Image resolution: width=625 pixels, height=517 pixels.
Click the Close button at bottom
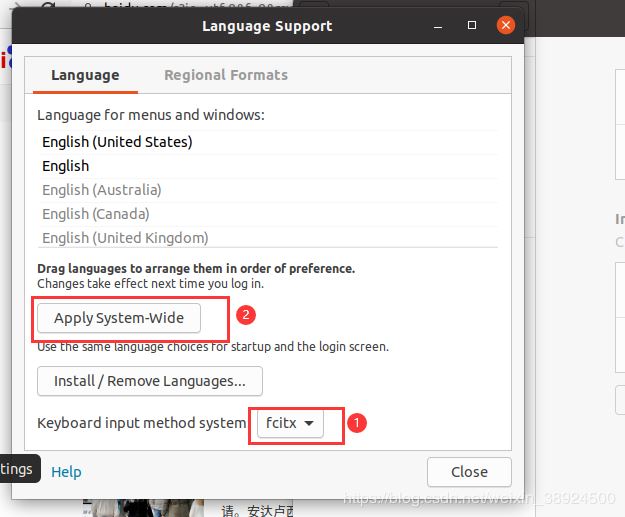pyautogui.click(x=469, y=472)
